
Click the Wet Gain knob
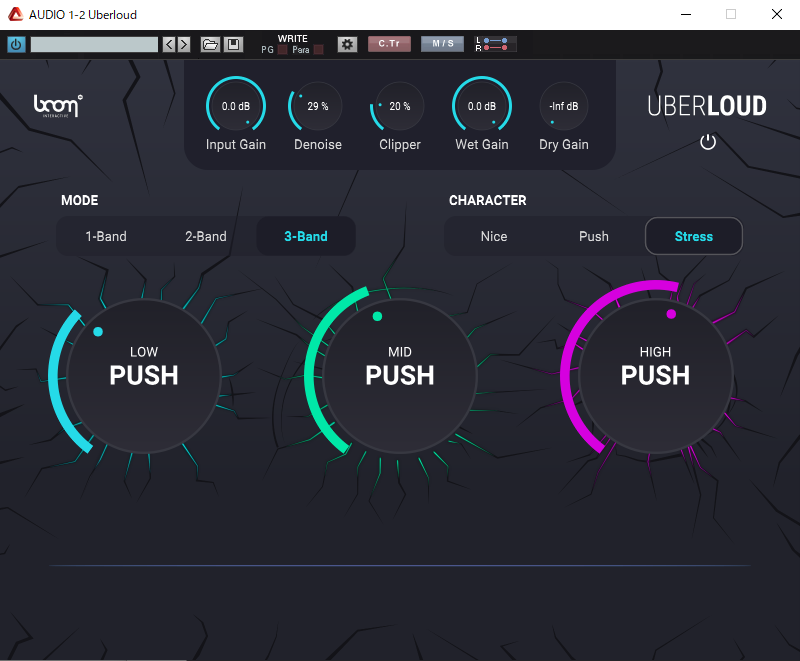click(482, 106)
